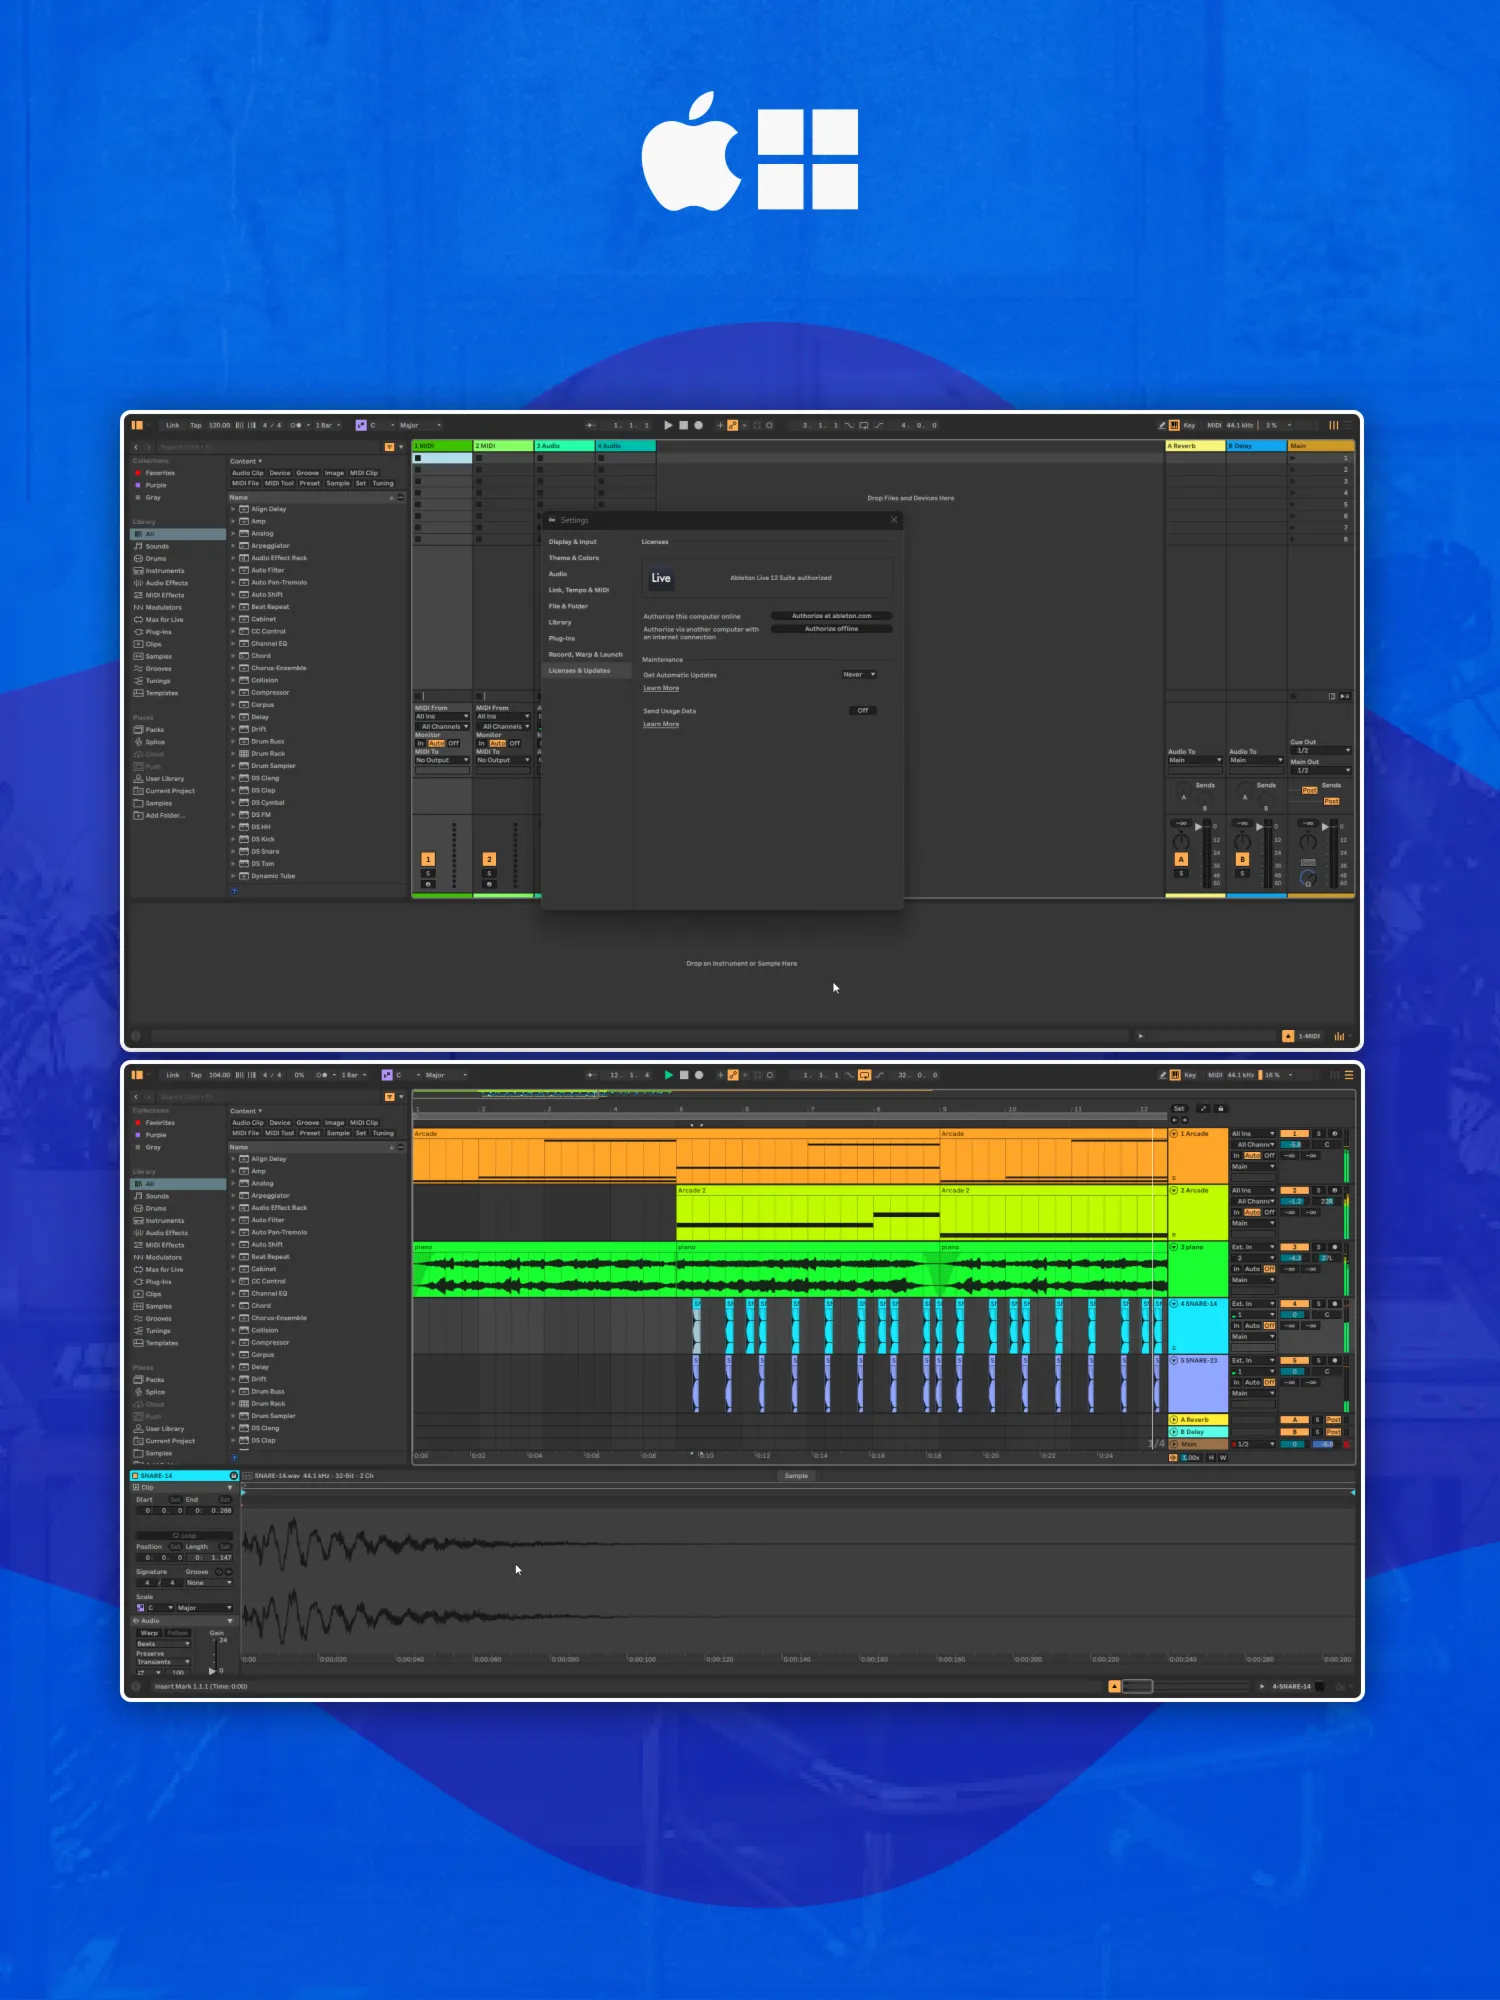The height and width of the screenshot is (2000, 1500).
Task: Toggle Send Usage Data Off switch
Action: (862, 711)
